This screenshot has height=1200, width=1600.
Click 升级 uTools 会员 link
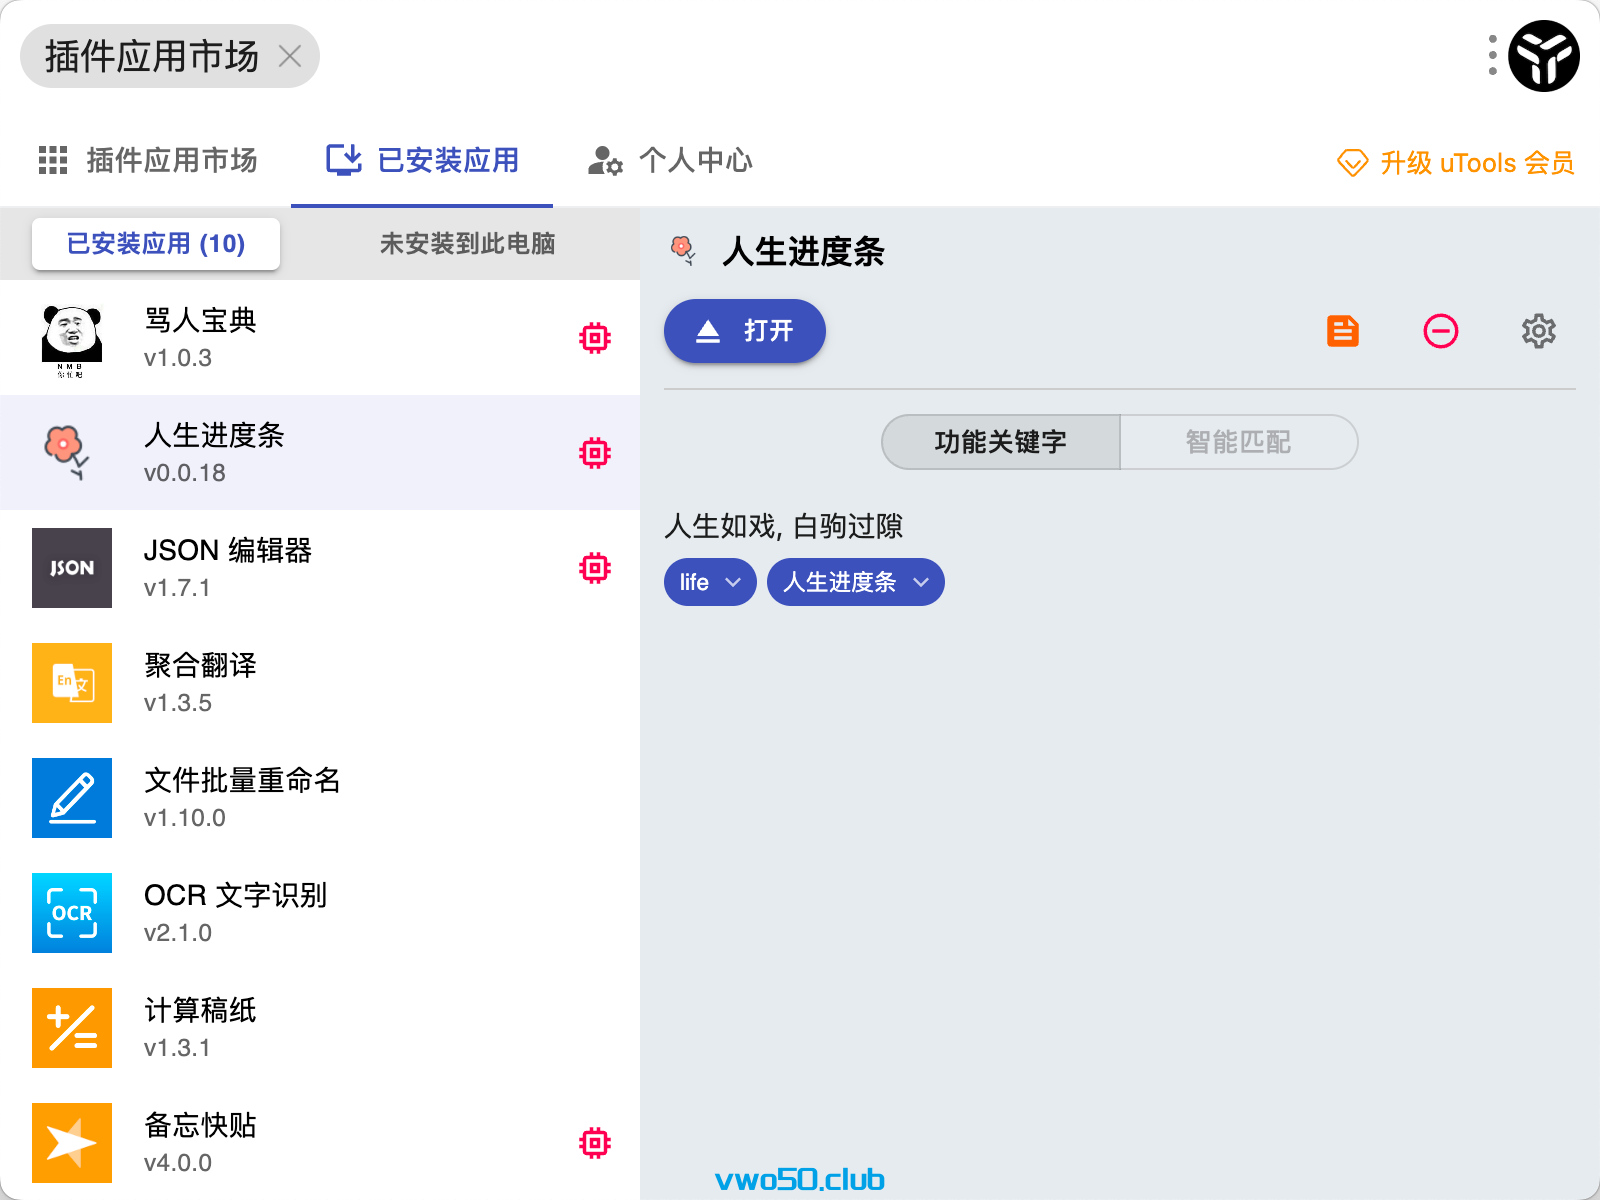click(x=1456, y=163)
